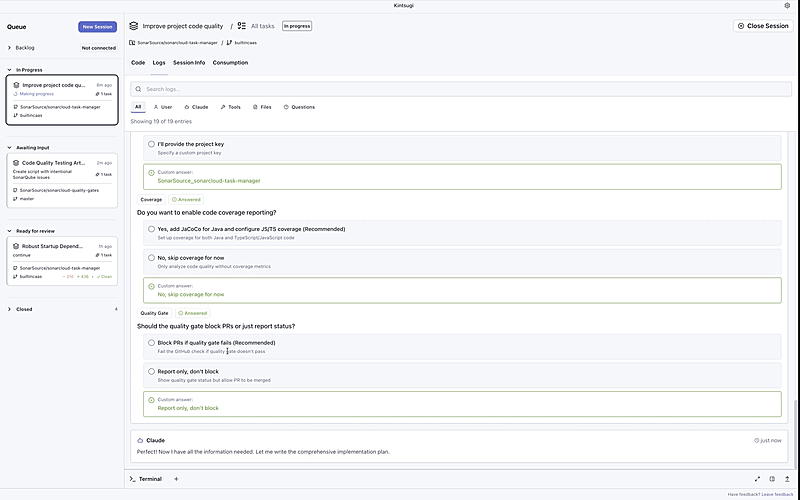Click the Showing 19 of 19 entries text
800x500 pixels.
point(161,121)
